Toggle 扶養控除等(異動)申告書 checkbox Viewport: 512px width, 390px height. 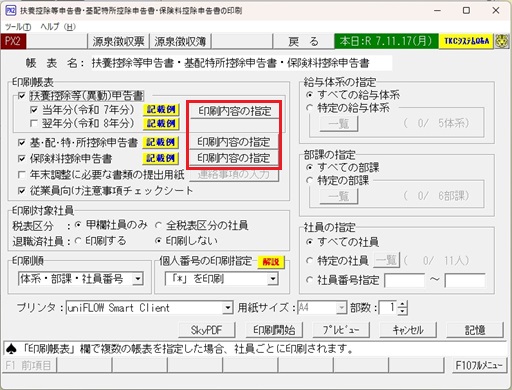pos(22,96)
